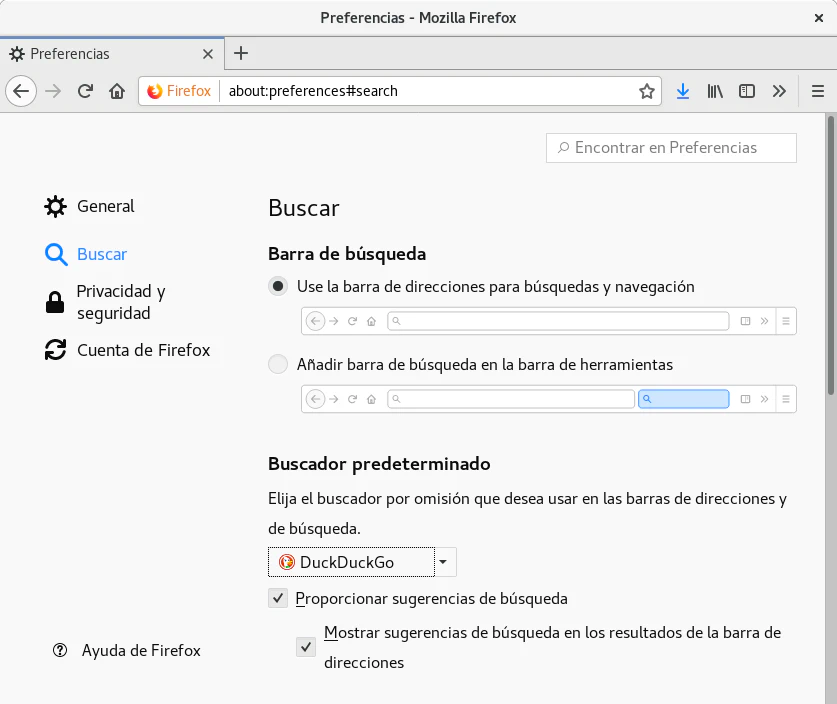Open the hamburger application menu

point(817,91)
